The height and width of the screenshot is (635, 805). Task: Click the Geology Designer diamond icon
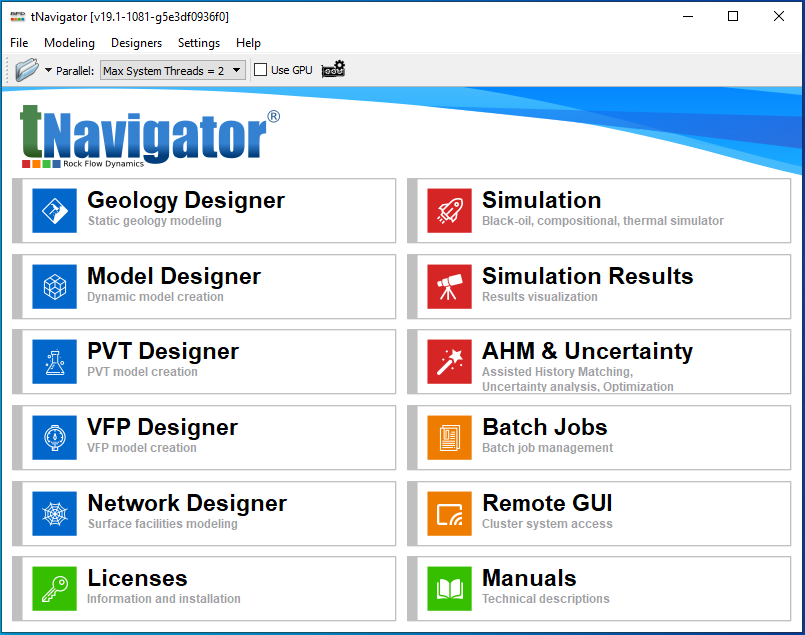click(54, 210)
